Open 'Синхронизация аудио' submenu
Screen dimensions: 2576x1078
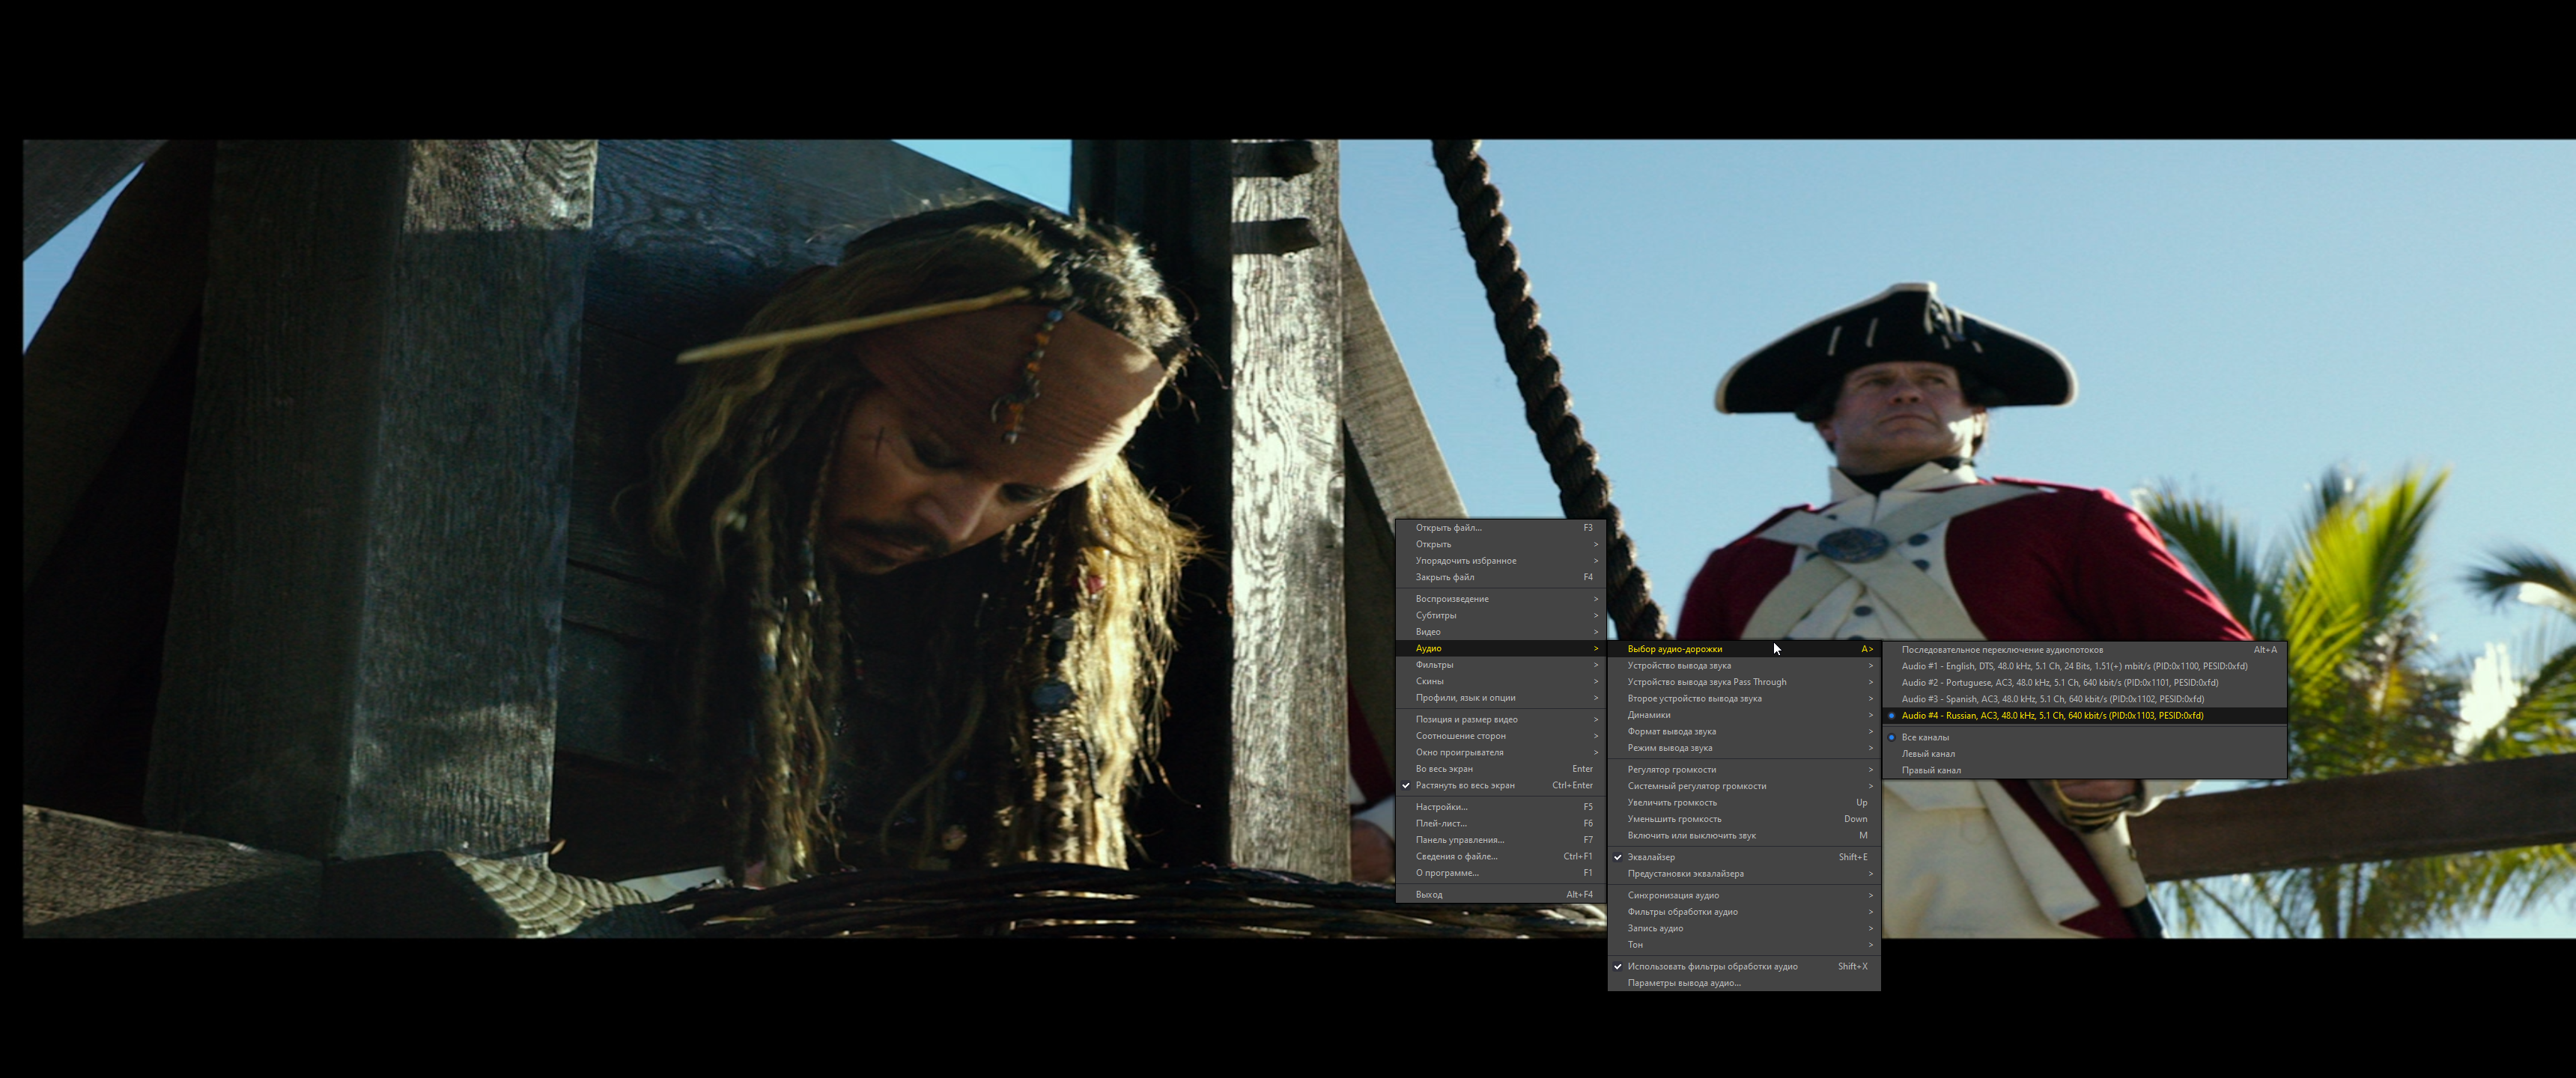click(1673, 896)
